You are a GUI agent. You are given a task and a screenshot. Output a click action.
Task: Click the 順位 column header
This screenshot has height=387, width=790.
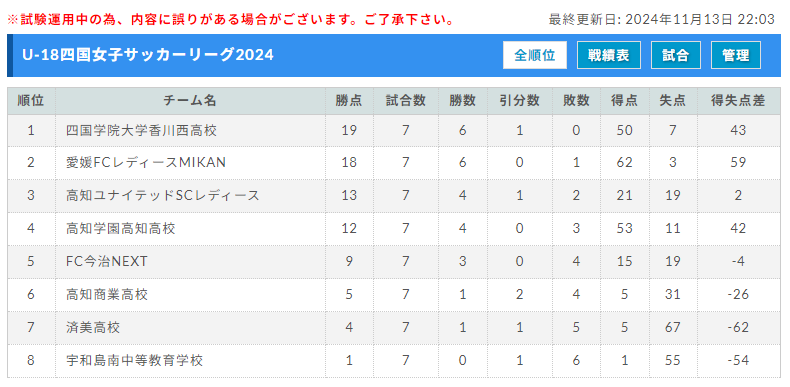pos(31,101)
